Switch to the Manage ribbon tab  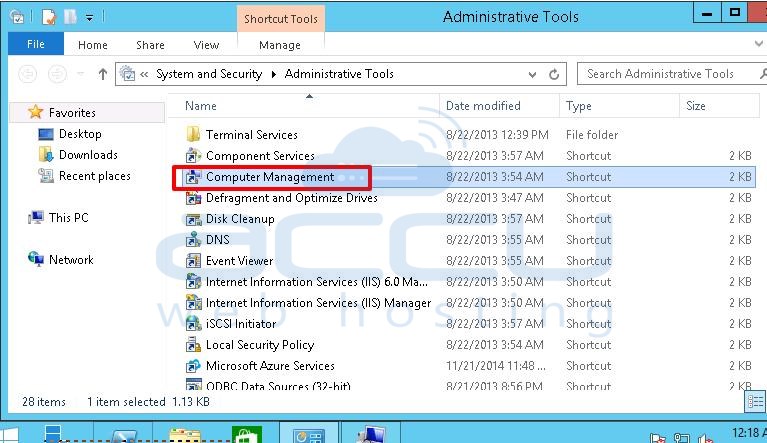click(x=280, y=45)
